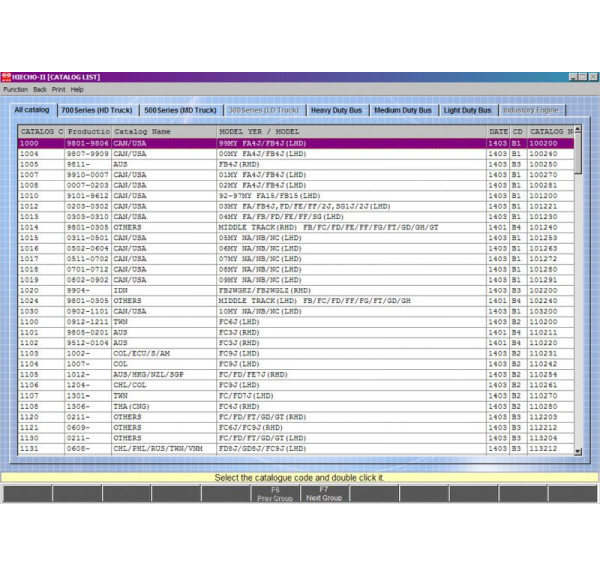The width and height of the screenshot is (600, 576).
Task: Switch to the 700 Series (HD Truck) tab
Action: [96, 110]
